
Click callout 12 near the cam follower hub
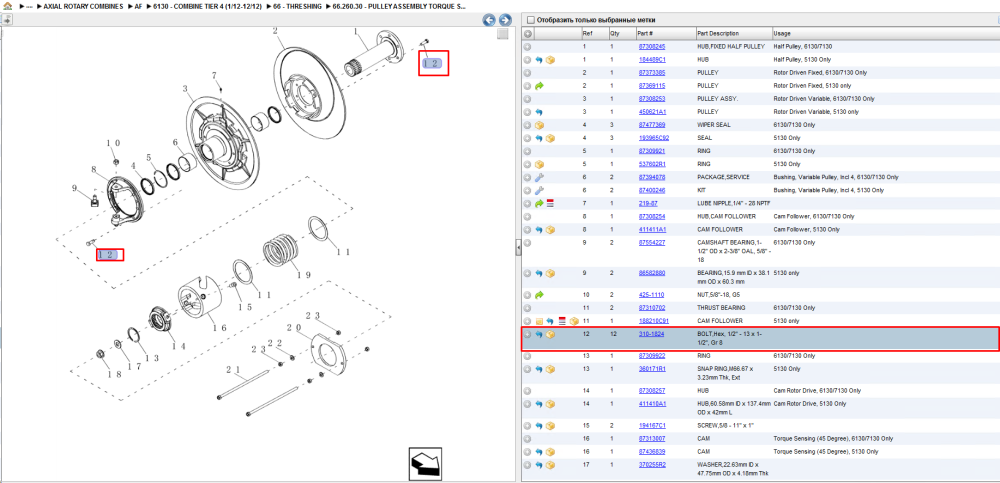tap(108, 255)
